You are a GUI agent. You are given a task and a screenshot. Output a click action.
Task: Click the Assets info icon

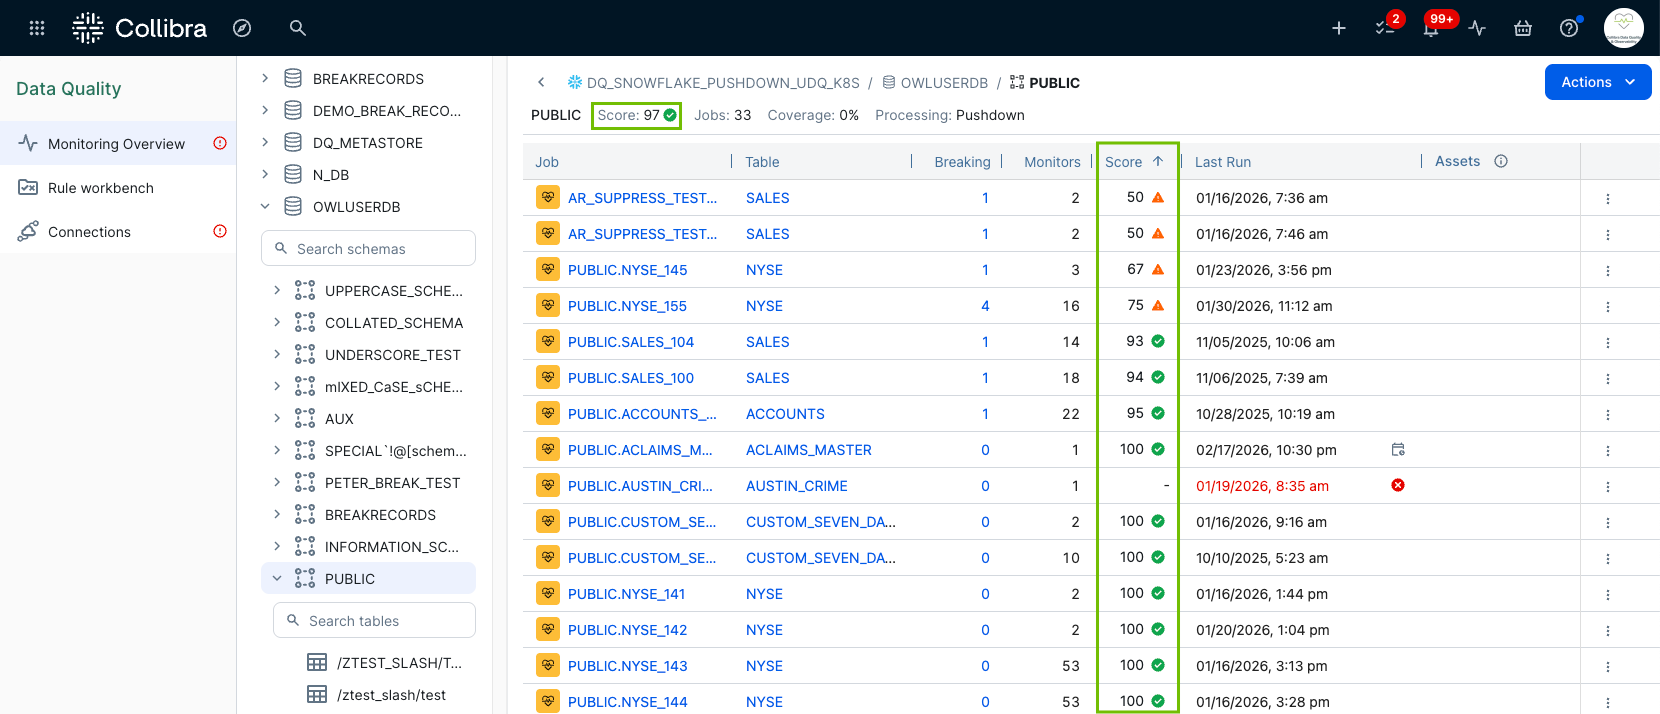click(1501, 161)
